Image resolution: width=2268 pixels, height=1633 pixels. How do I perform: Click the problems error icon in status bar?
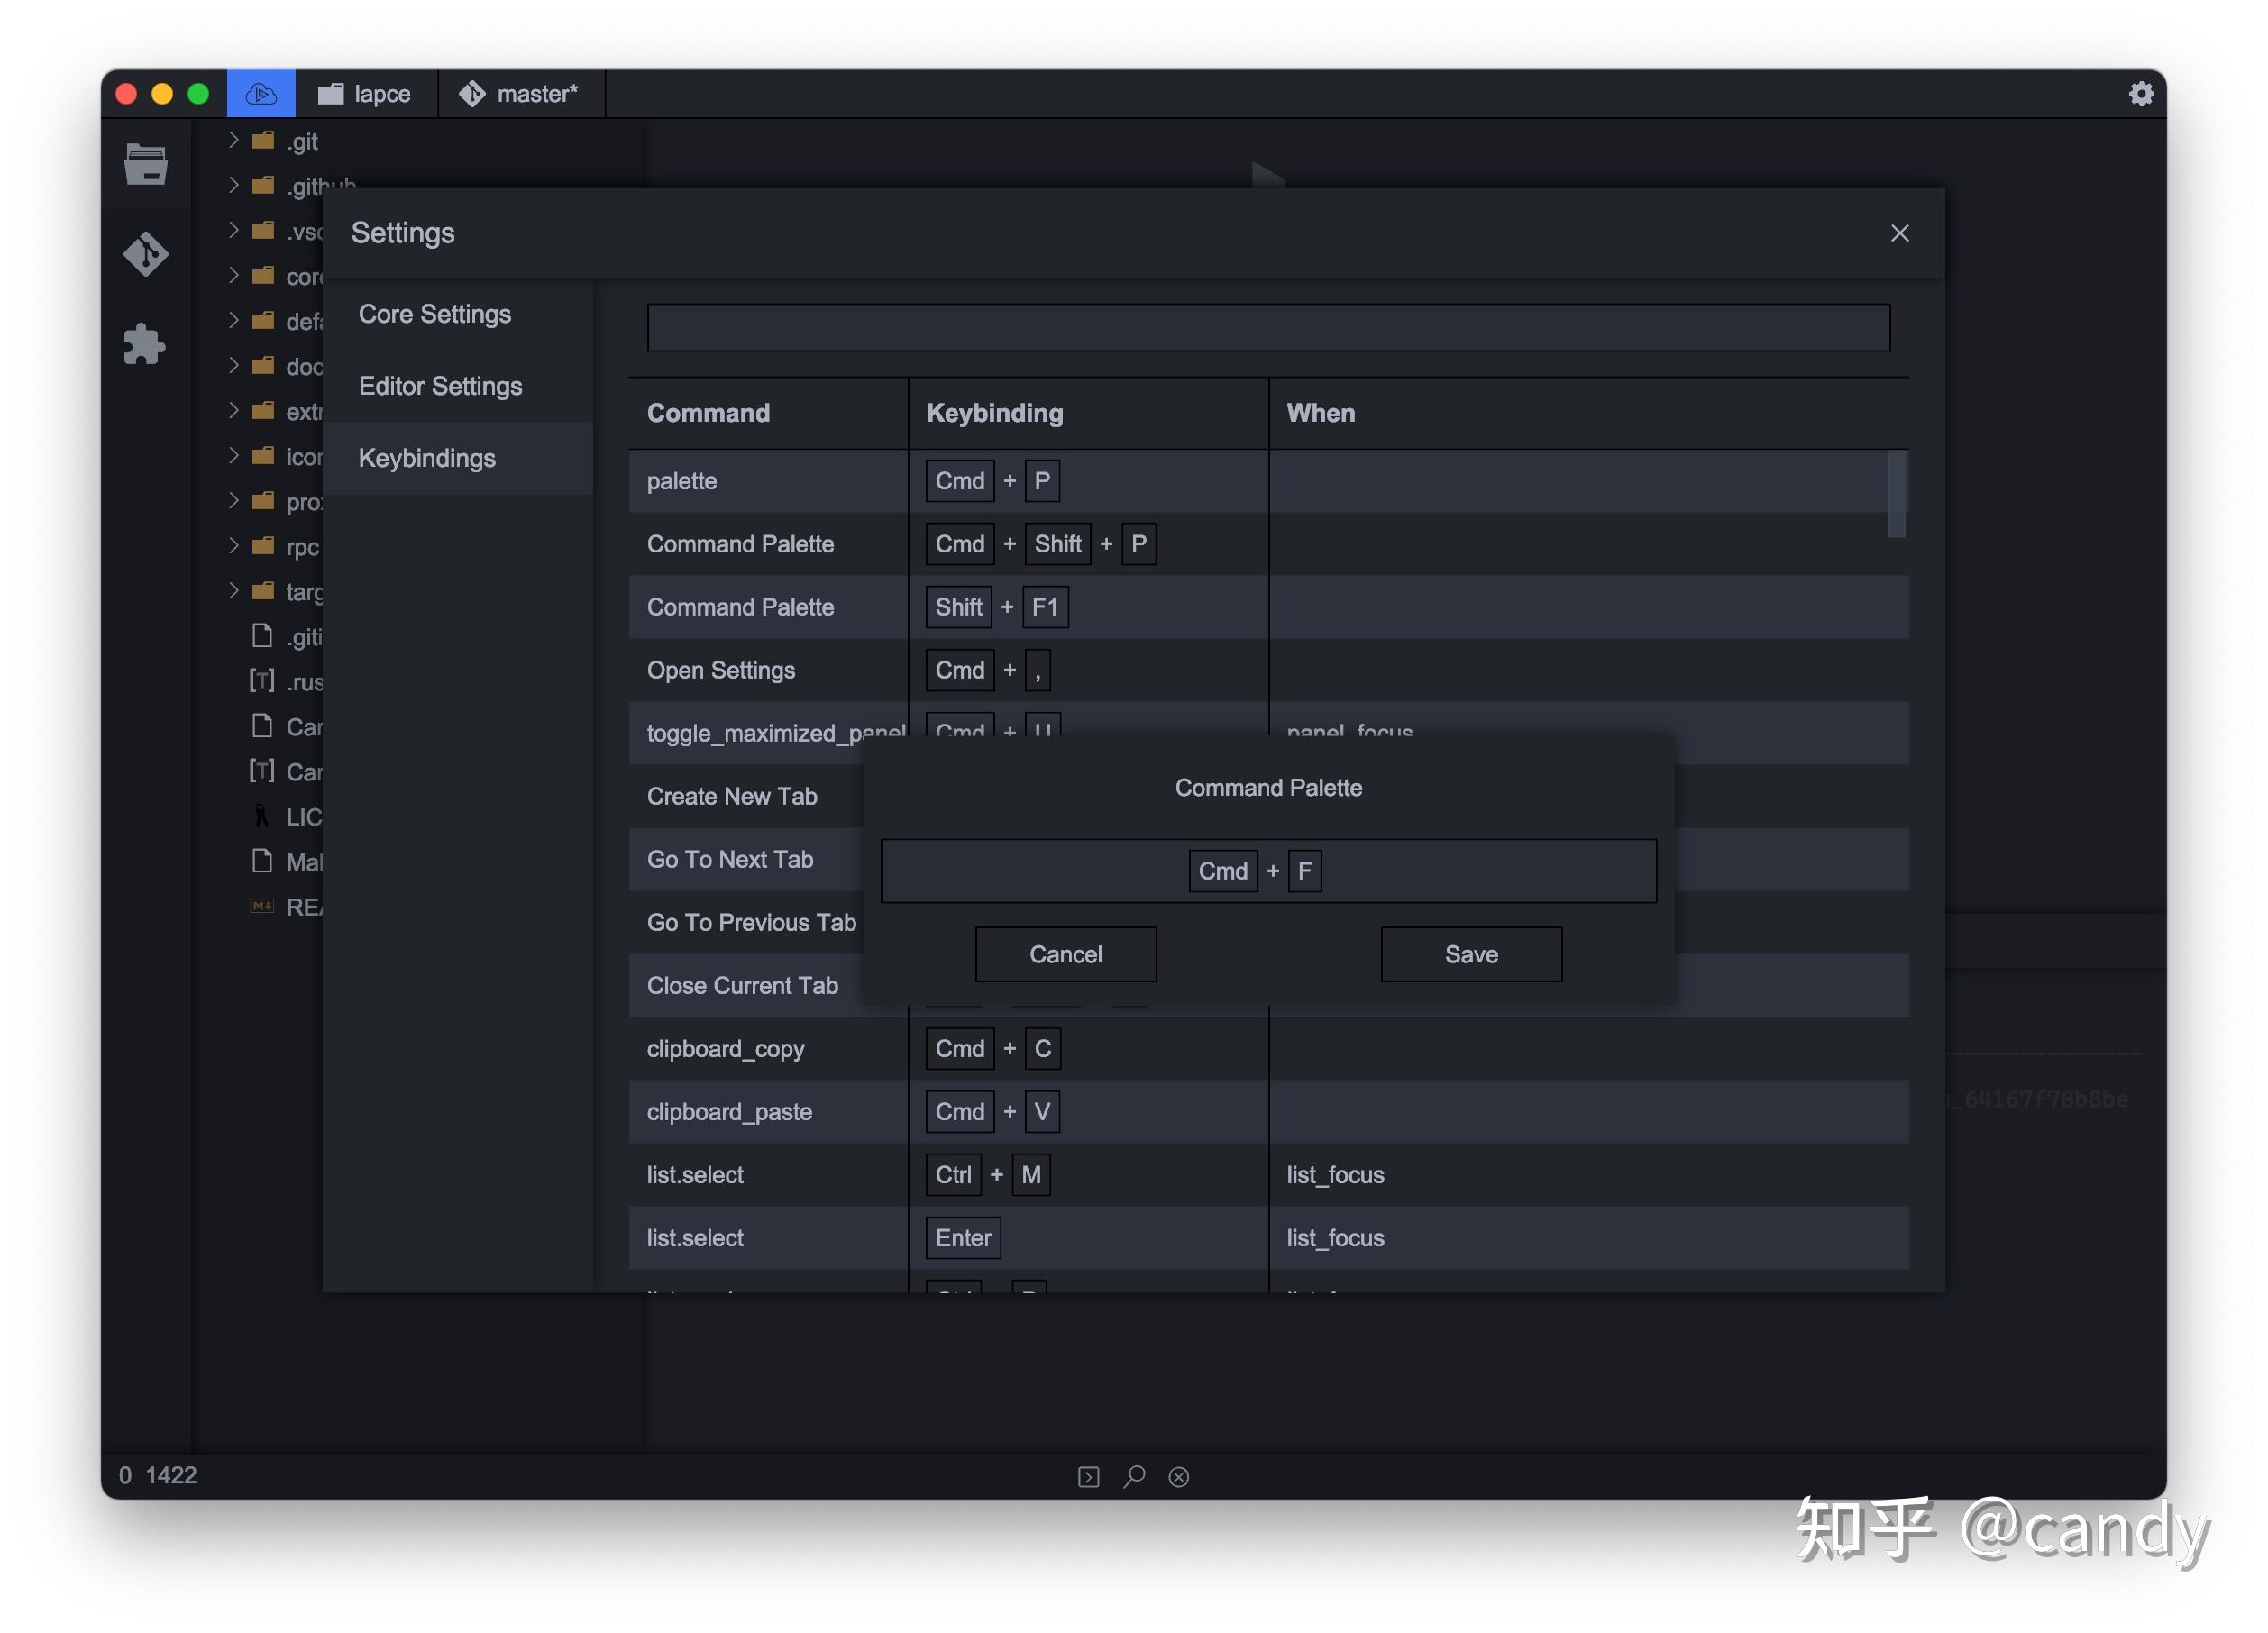(x=1179, y=1476)
